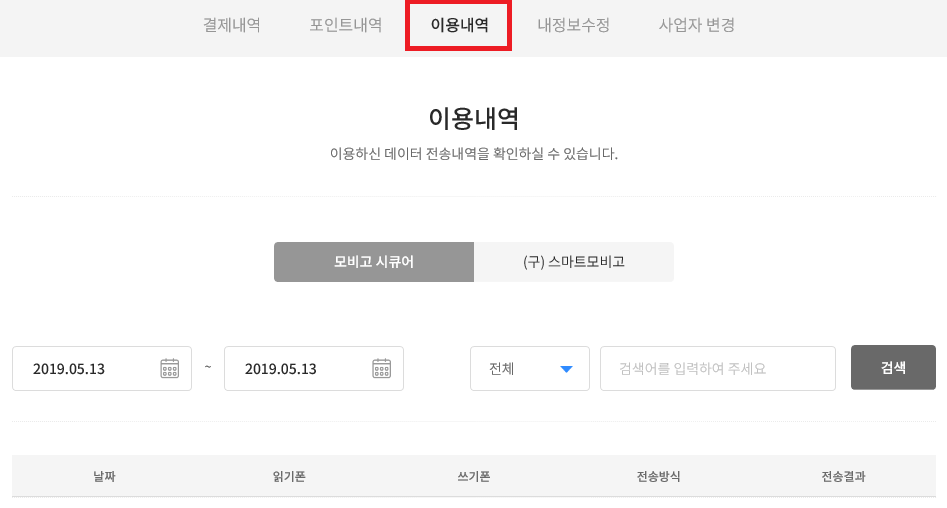Screen dimensions: 947x508
Task: Select the 모비고 시큐어 toggle
Action: [x=374, y=262]
